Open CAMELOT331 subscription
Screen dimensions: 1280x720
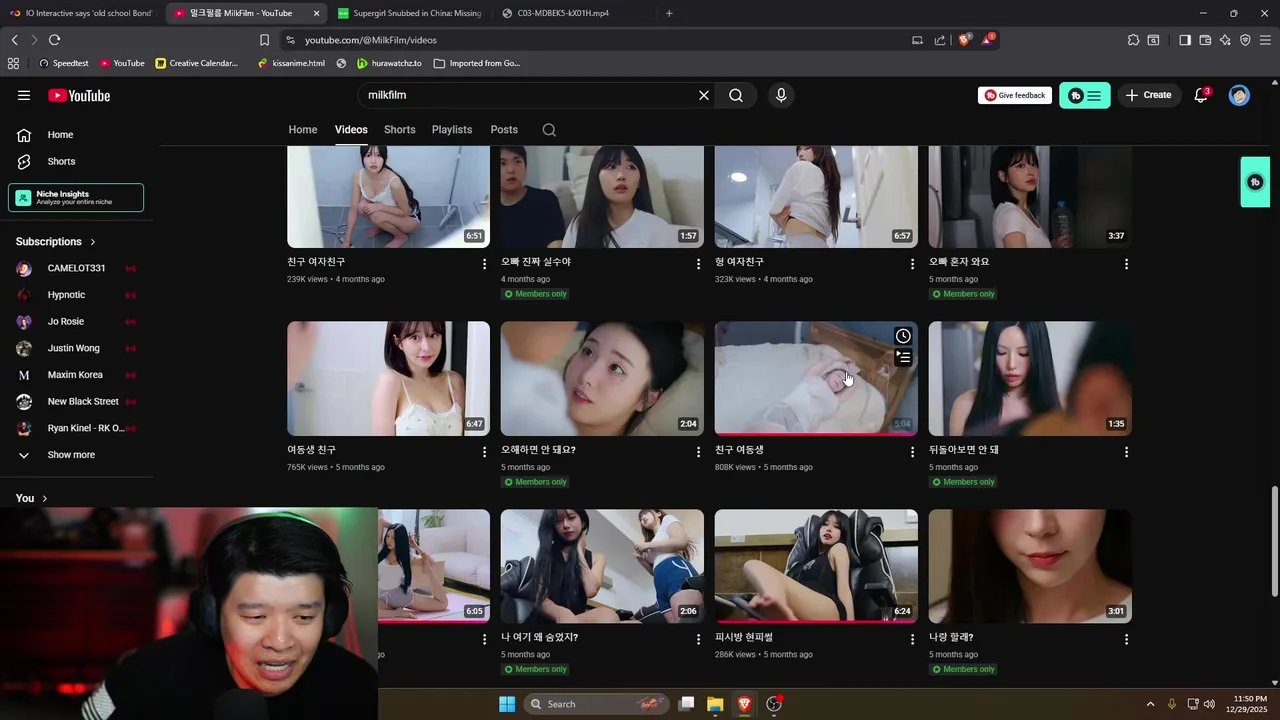pyautogui.click(x=76, y=268)
